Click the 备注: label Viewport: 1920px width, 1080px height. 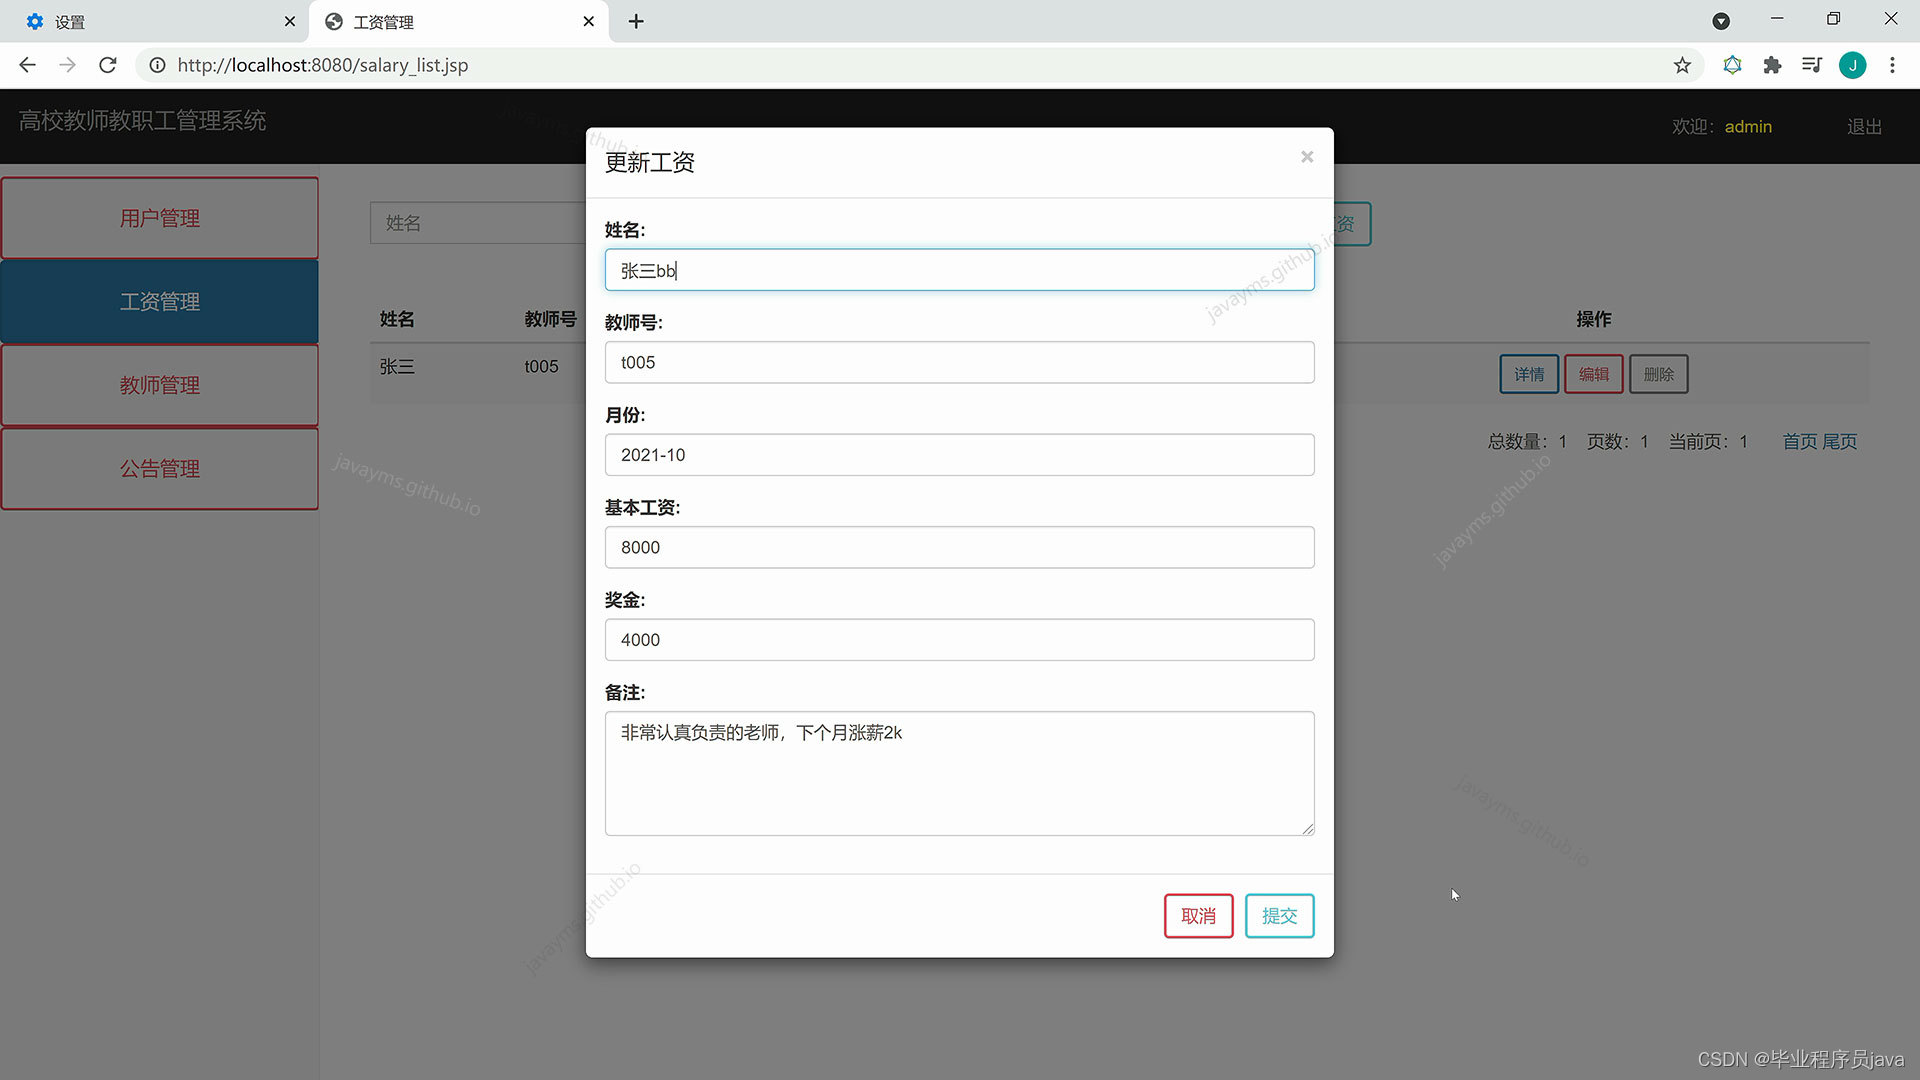coord(625,692)
